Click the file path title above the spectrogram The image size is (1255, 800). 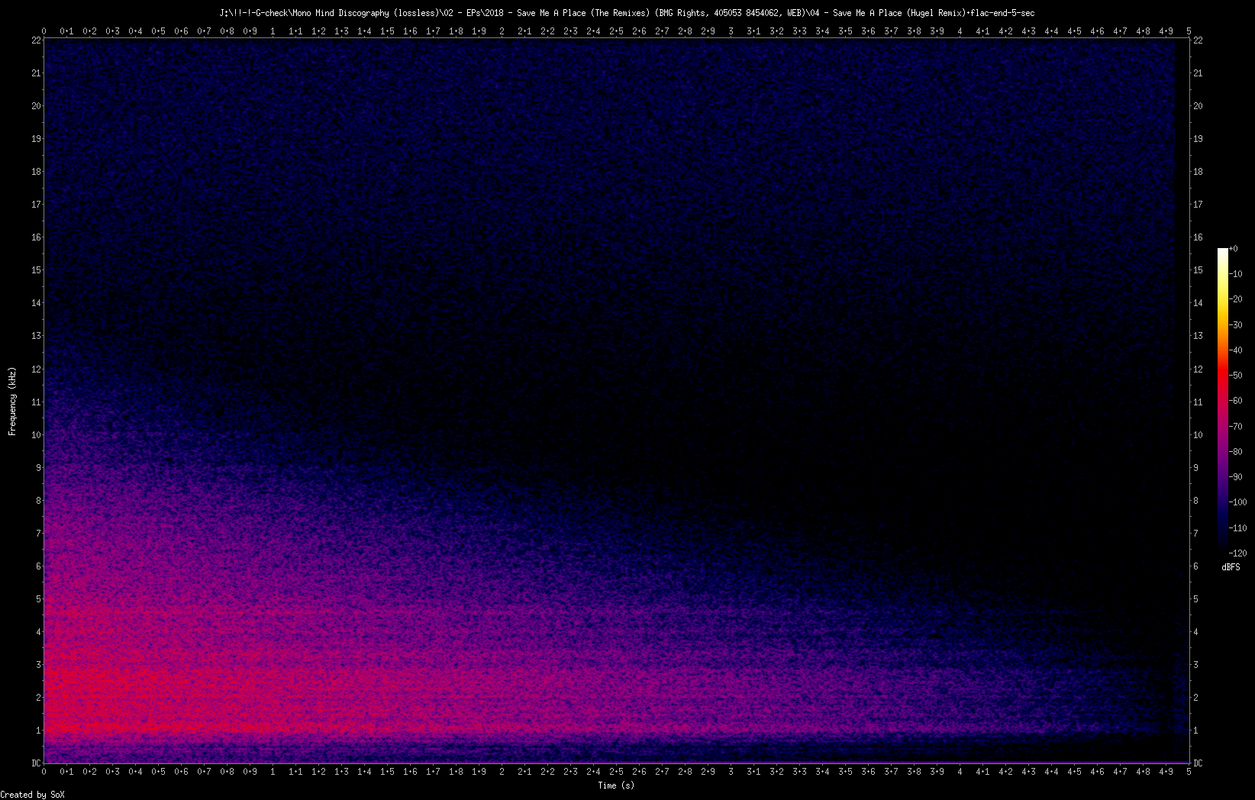click(x=627, y=12)
